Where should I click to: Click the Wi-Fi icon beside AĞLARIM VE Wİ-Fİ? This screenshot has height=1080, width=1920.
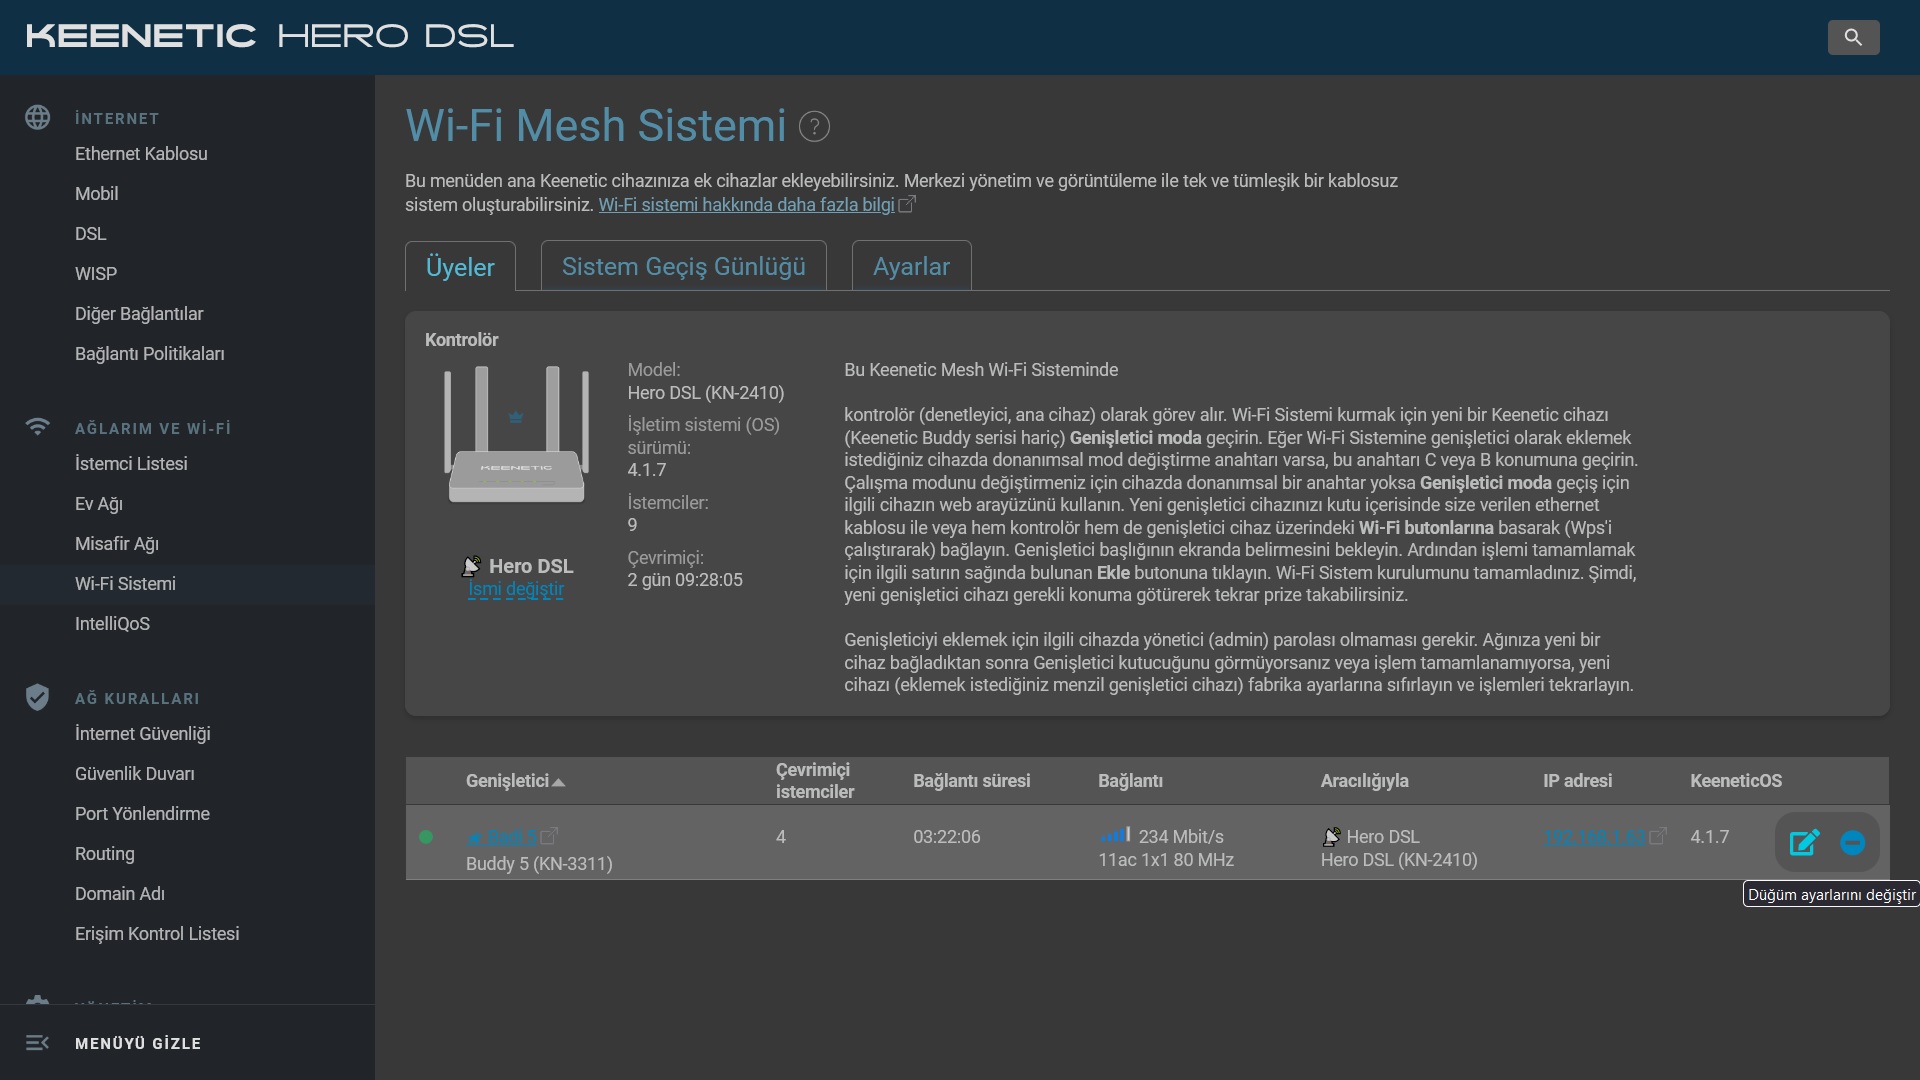click(38, 427)
